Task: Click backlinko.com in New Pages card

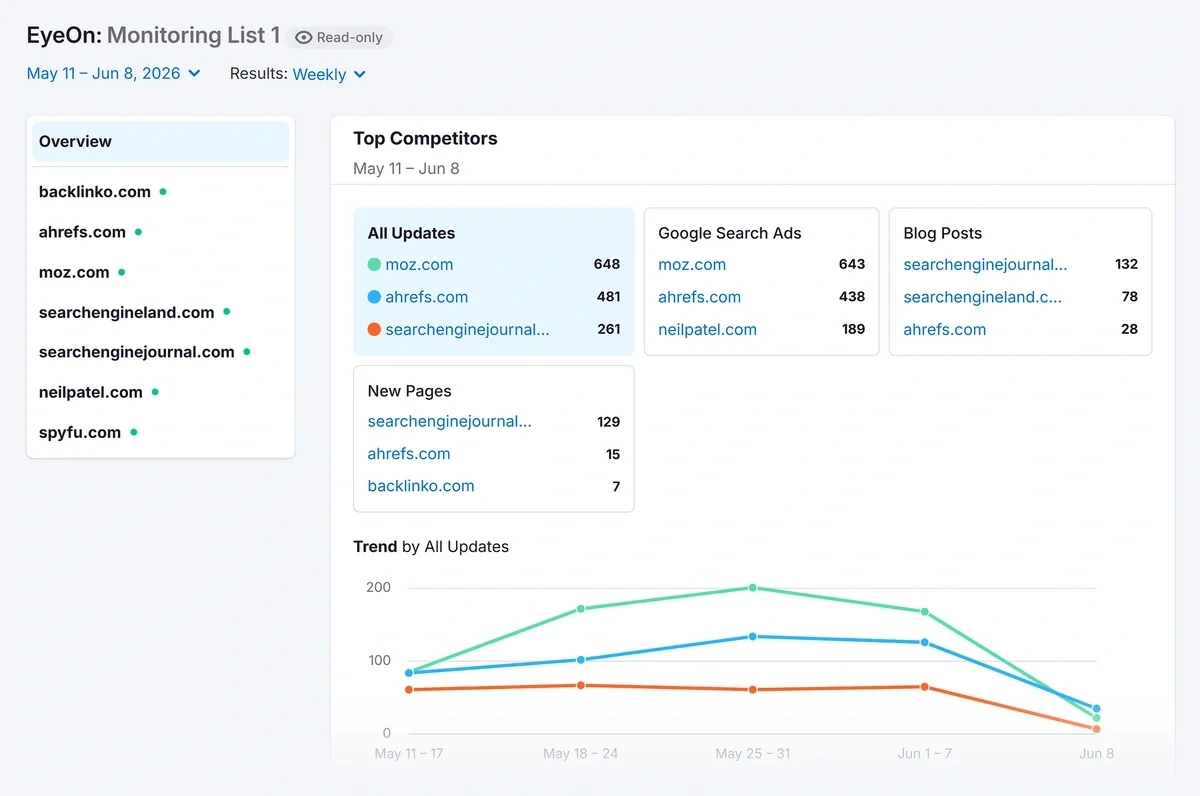Action: pyautogui.click(x=421, y=486)
